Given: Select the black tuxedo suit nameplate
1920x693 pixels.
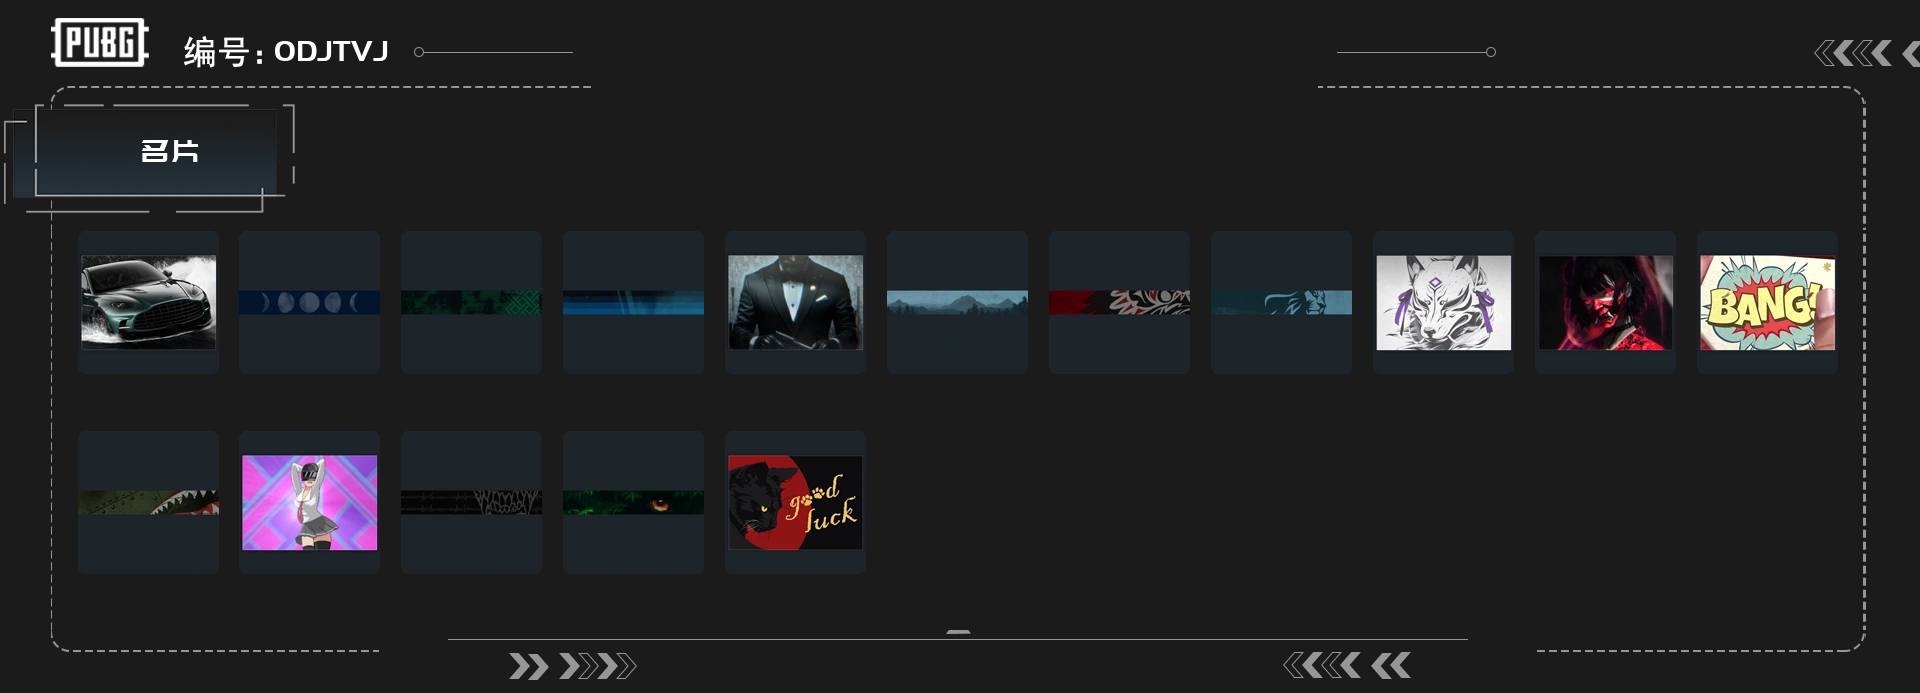Looking at the screenshot, I should 795,302.
